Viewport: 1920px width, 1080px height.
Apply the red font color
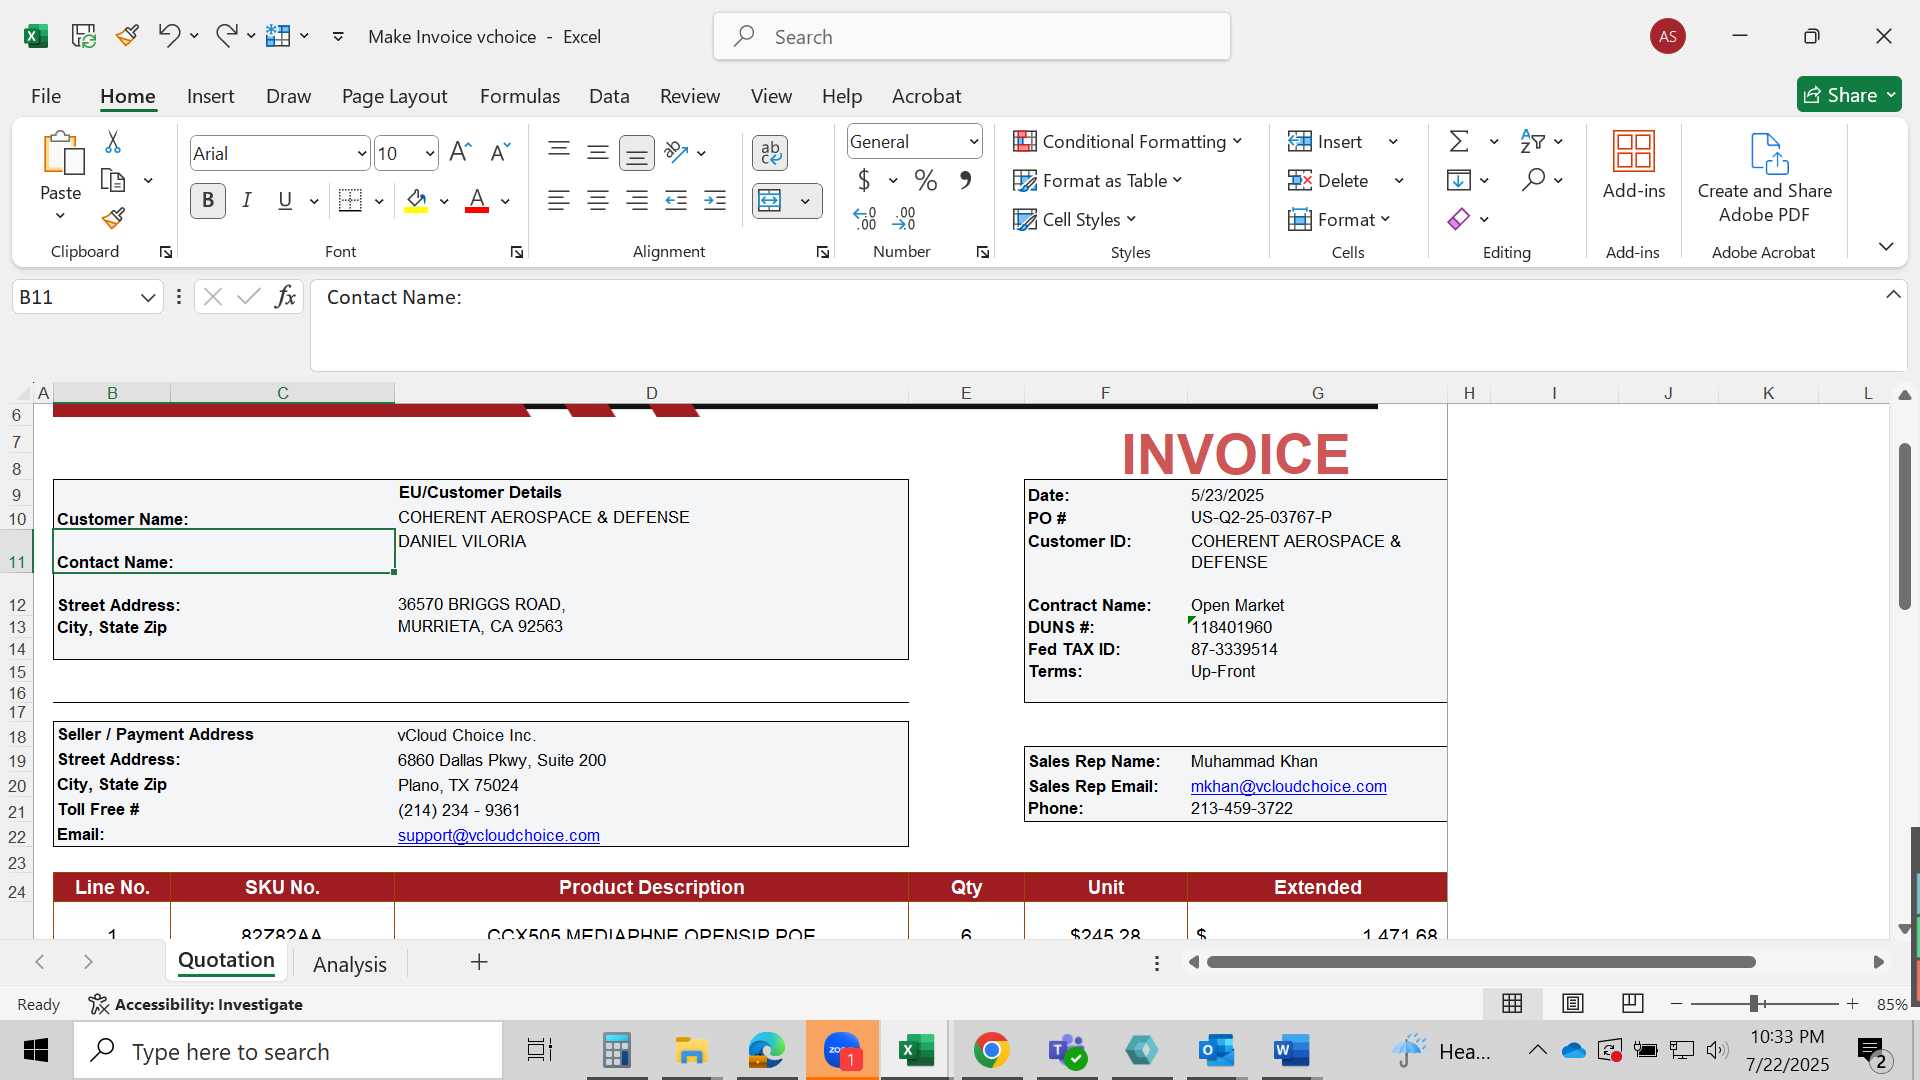(477, 201)
